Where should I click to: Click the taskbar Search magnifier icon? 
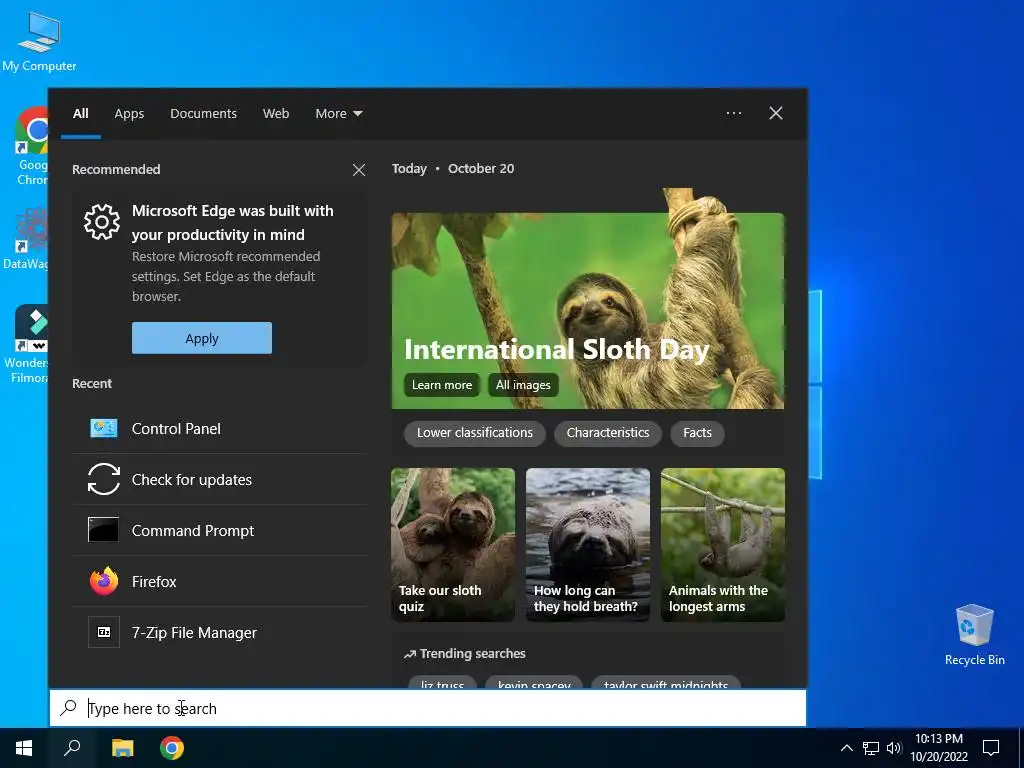(72, 748)
